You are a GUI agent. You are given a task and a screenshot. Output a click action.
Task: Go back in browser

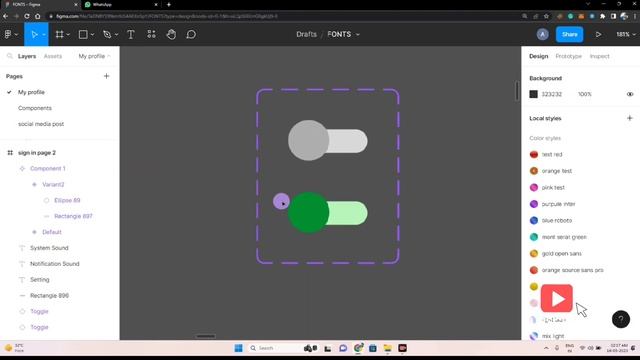pyautogui.click(x=5, y=16)
